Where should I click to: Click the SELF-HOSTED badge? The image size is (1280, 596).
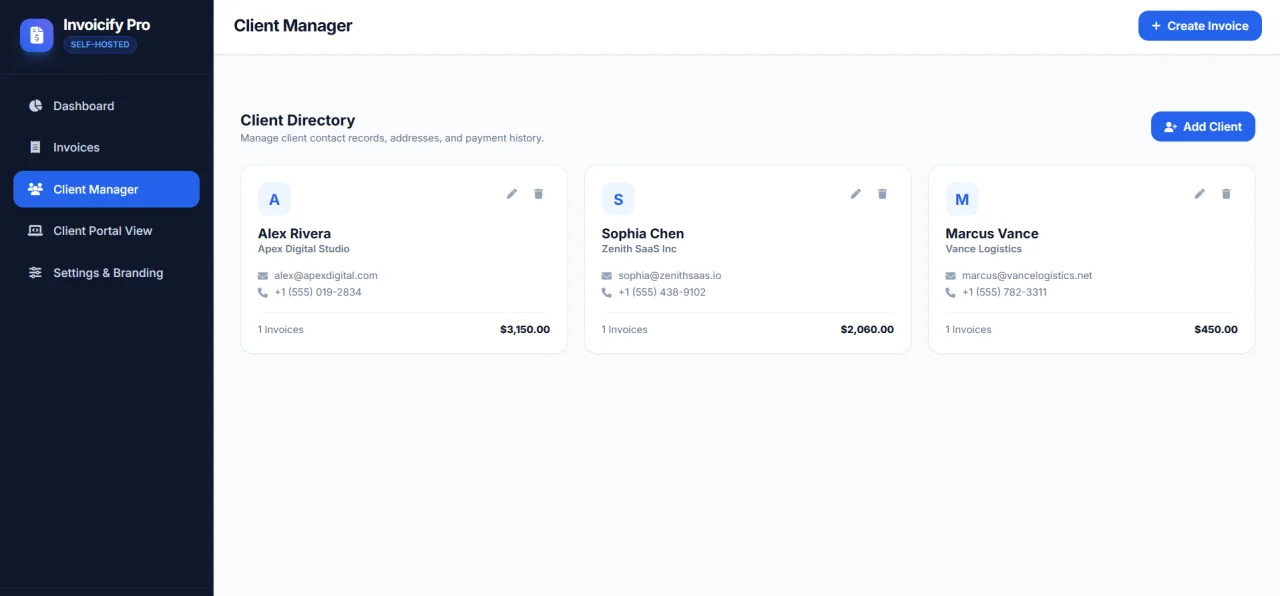pyautogui.click(x=100, y=45)
